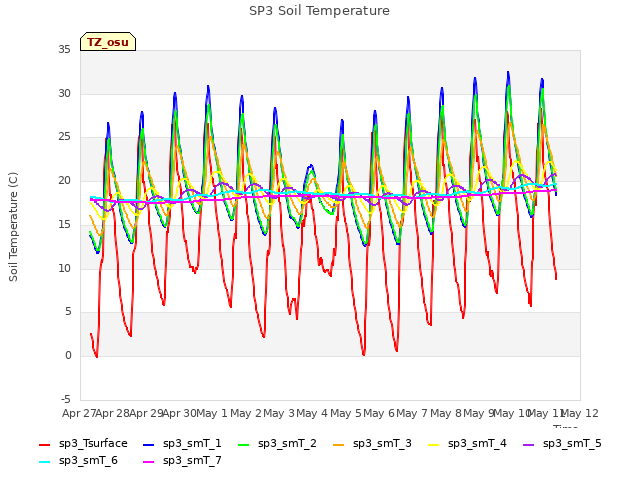Click the blue sp3_smT_1 legend swatch
This screenshot has height=480, width=640.
149,444
